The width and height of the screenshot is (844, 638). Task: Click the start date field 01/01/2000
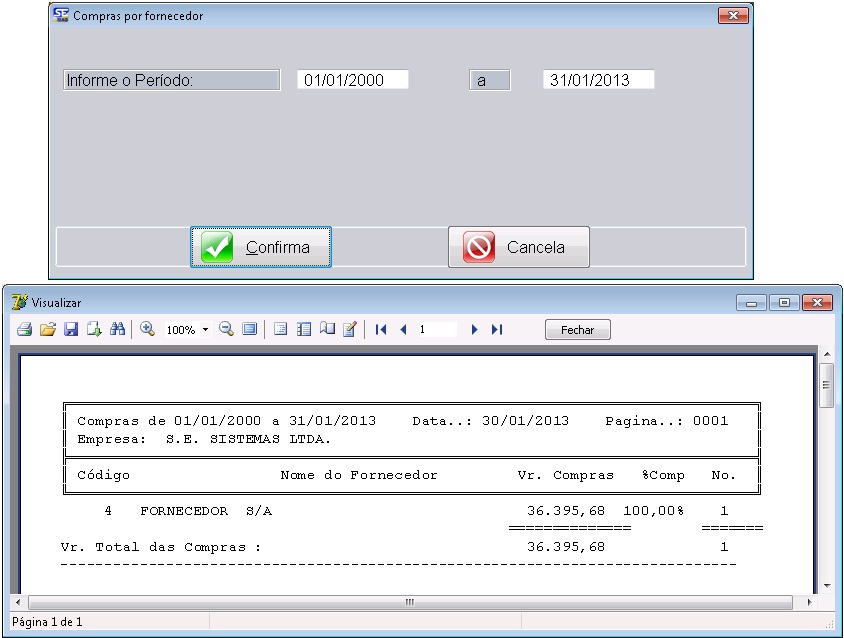pos(352,80)
